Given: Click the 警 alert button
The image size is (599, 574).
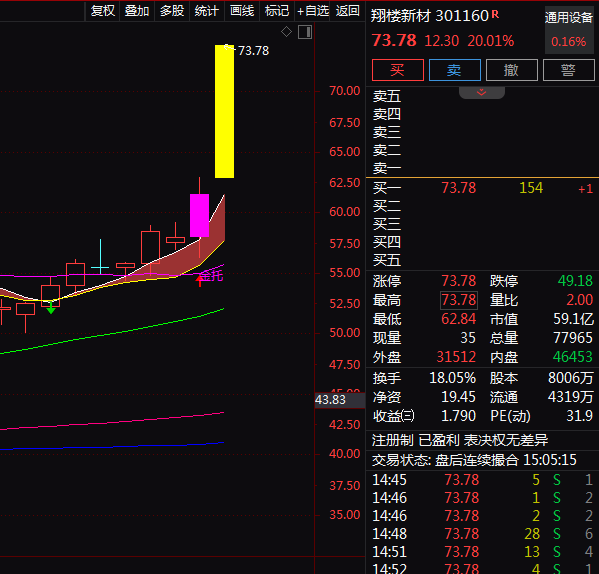Looking at the screenshot, I should (x=568, y=70).
